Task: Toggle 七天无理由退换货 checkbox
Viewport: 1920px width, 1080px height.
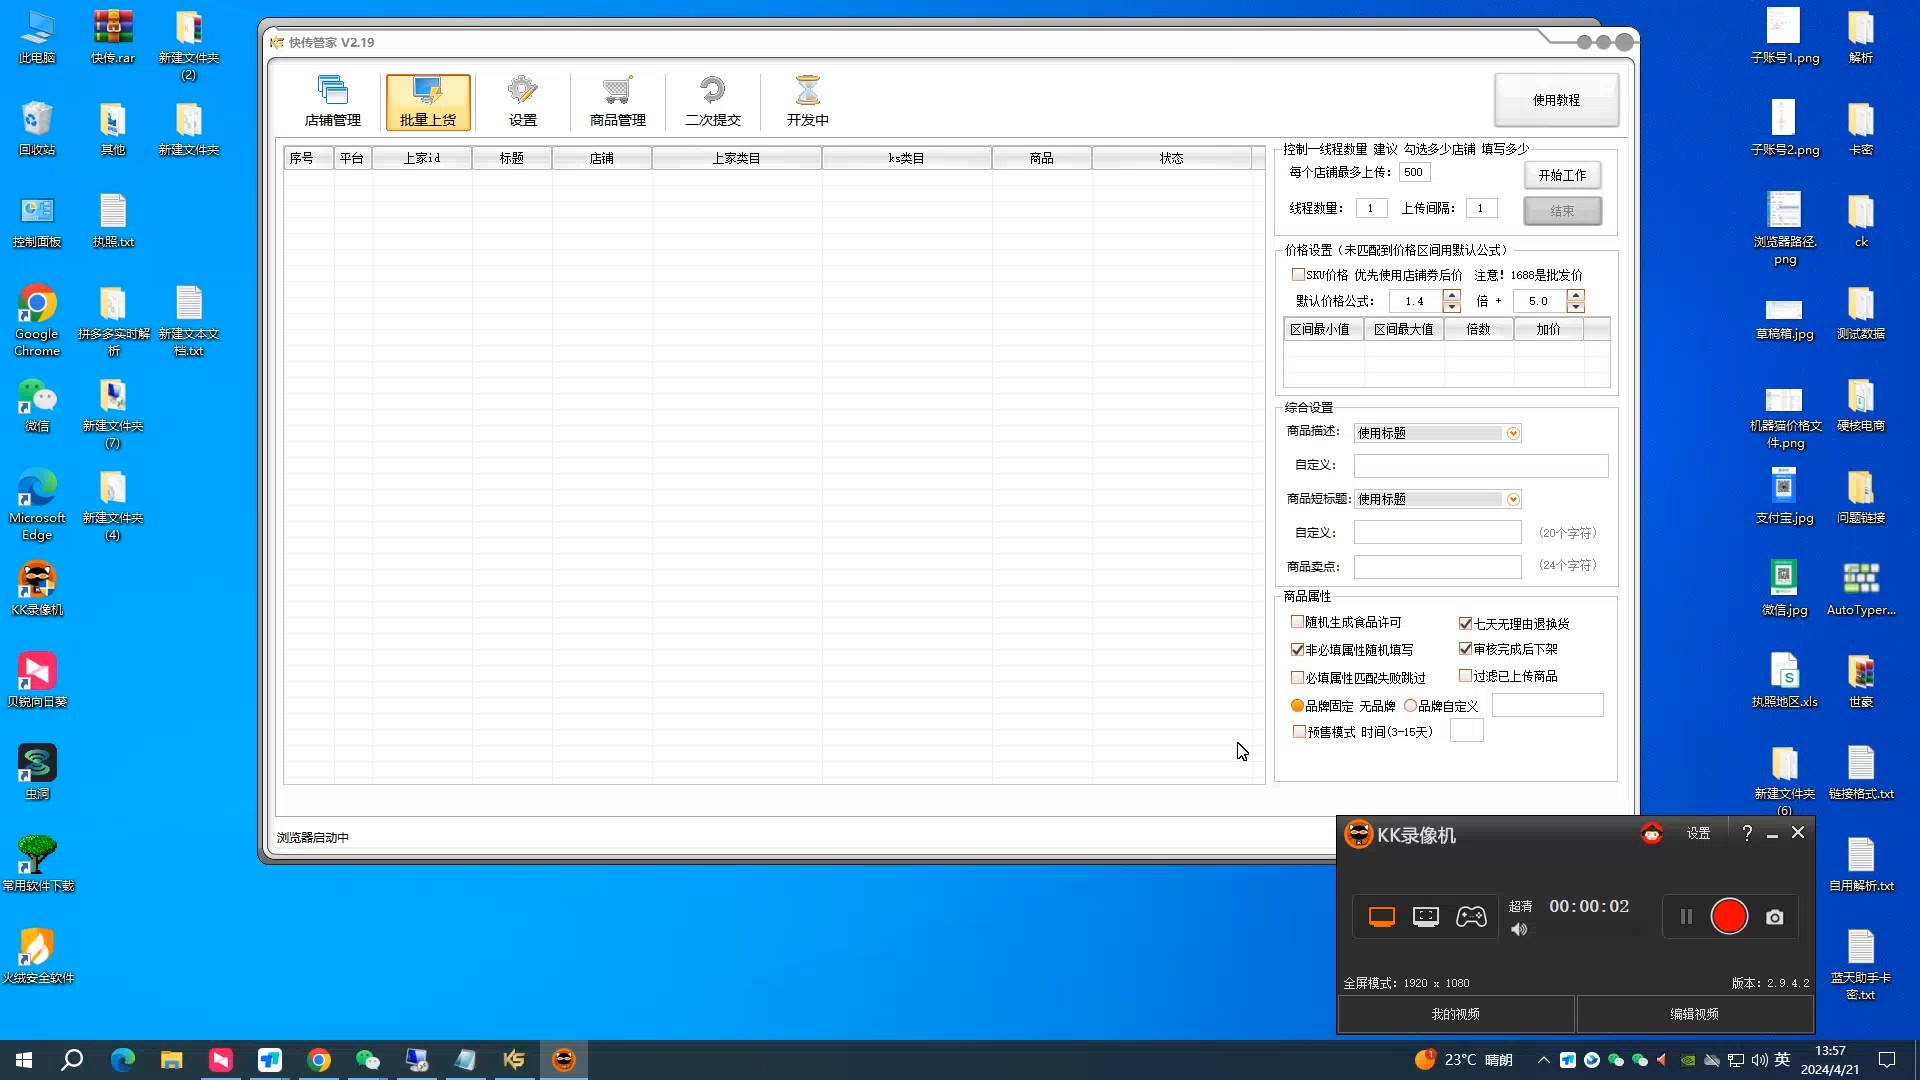Action: coord(1465,623)
